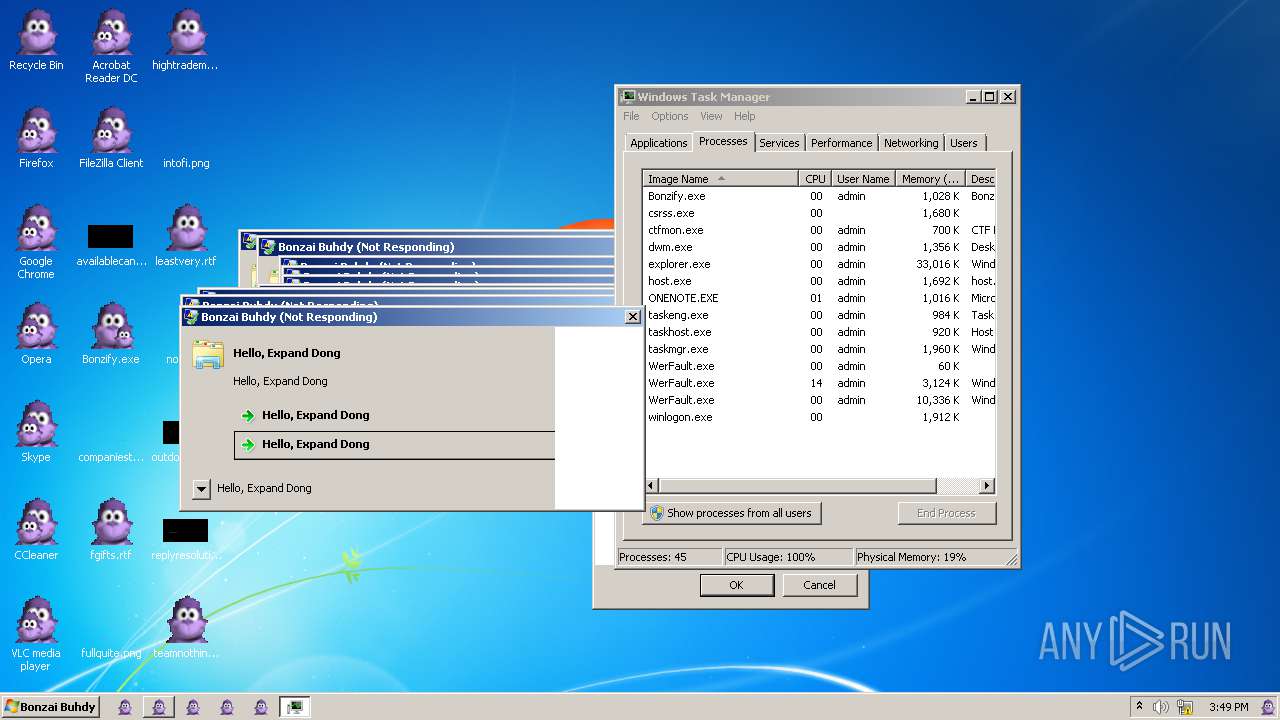Click the Task Manager taskbar icon

pos(294,707)
